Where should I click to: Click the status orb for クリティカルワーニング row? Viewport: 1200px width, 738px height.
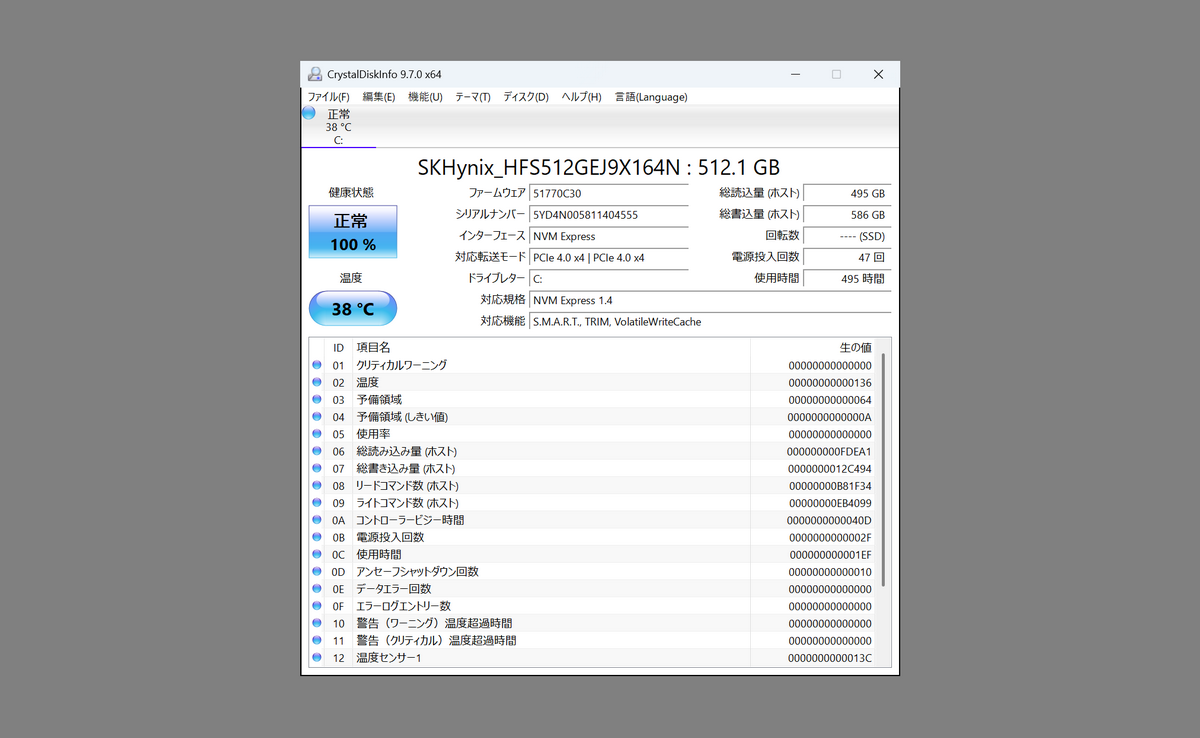coord(317,365)
